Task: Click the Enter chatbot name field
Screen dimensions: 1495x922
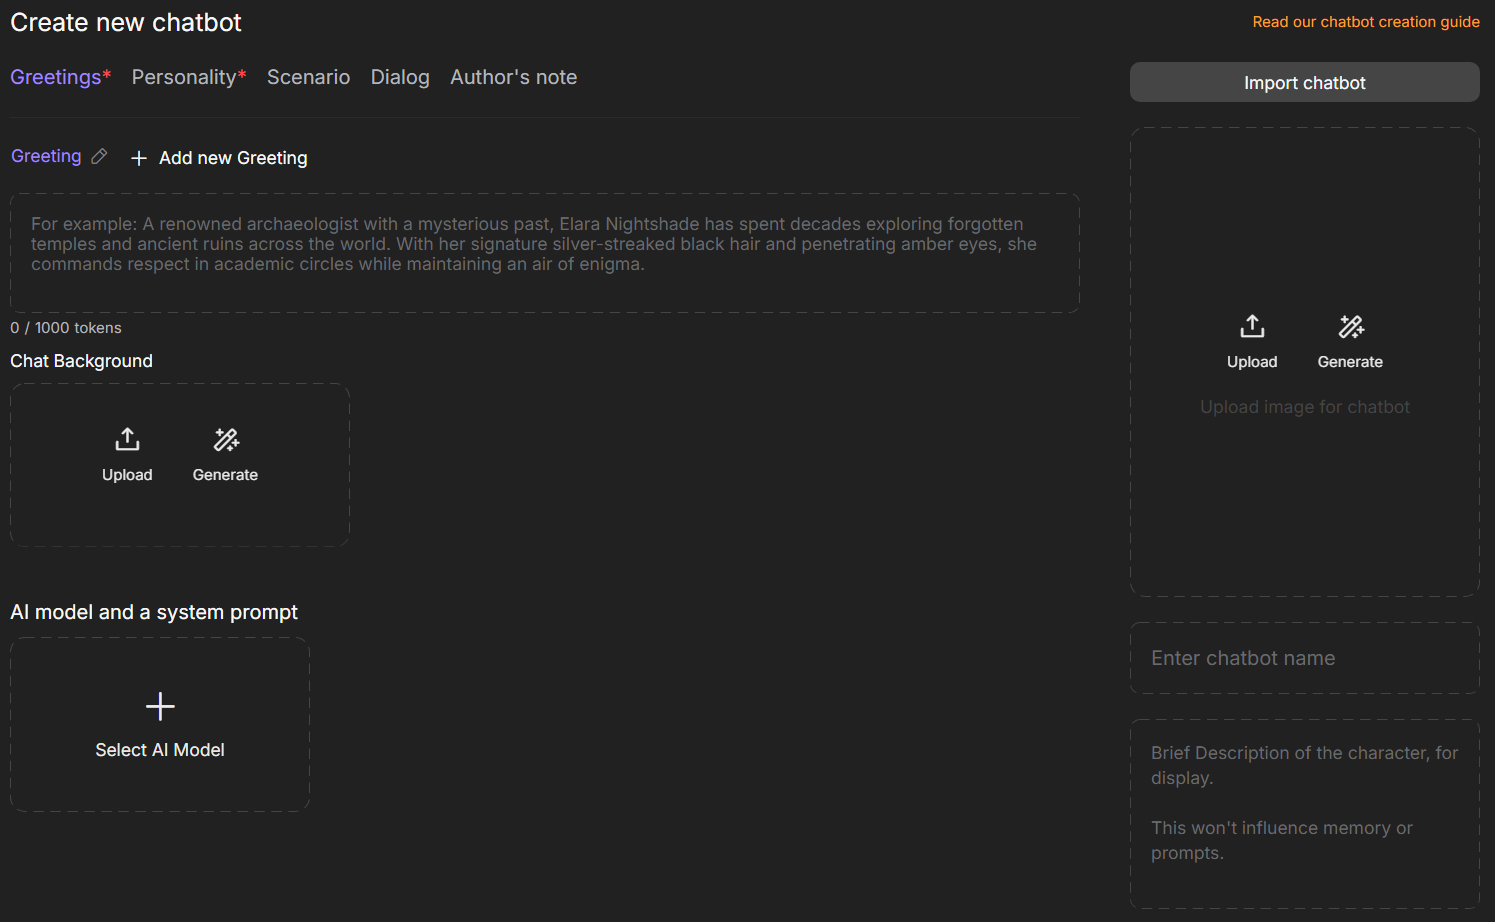Action: (1304, 658)
